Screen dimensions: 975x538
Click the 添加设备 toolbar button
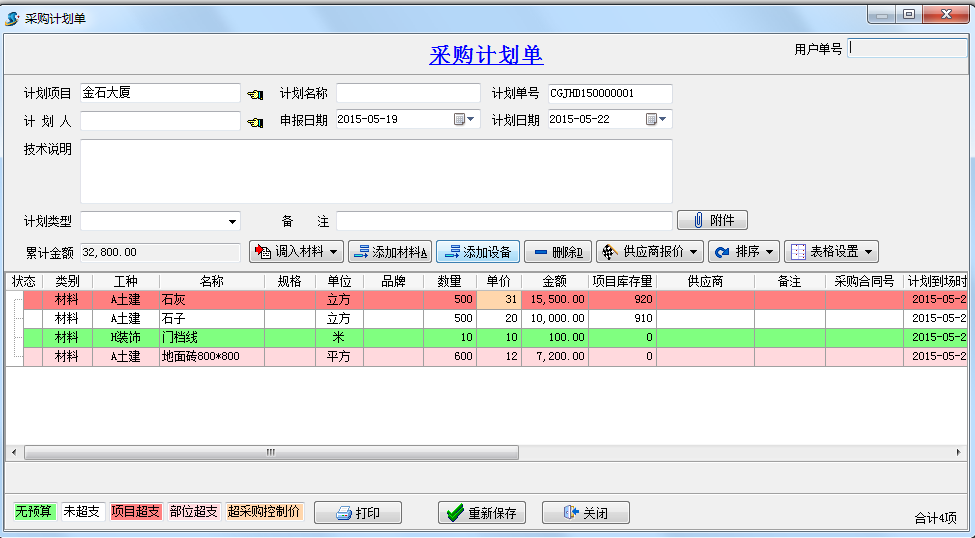coord(478,251)
